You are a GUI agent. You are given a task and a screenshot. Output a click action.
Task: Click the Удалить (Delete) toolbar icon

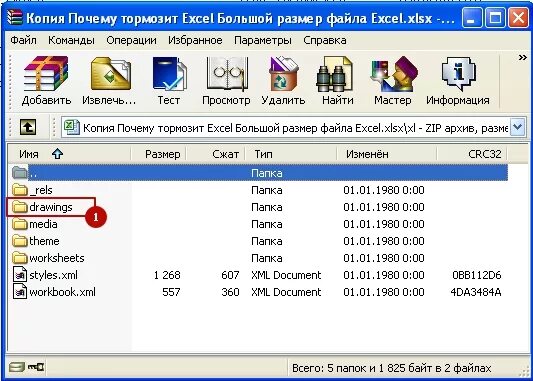pos(283,81)
